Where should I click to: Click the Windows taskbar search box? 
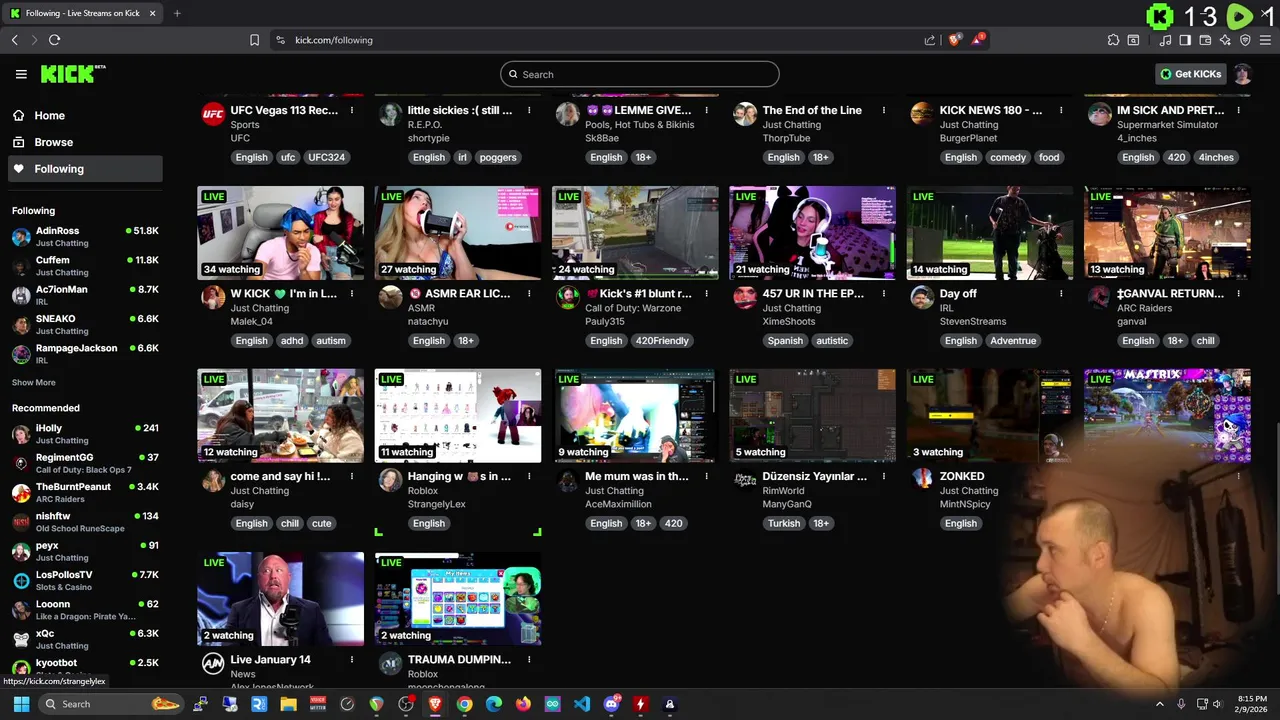pyautogui.click(x=110, y=704)
